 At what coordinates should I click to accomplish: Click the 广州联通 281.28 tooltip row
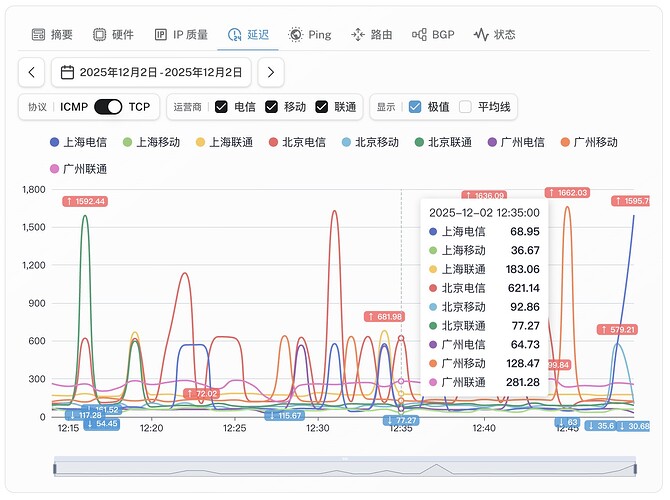coord(484,382)
